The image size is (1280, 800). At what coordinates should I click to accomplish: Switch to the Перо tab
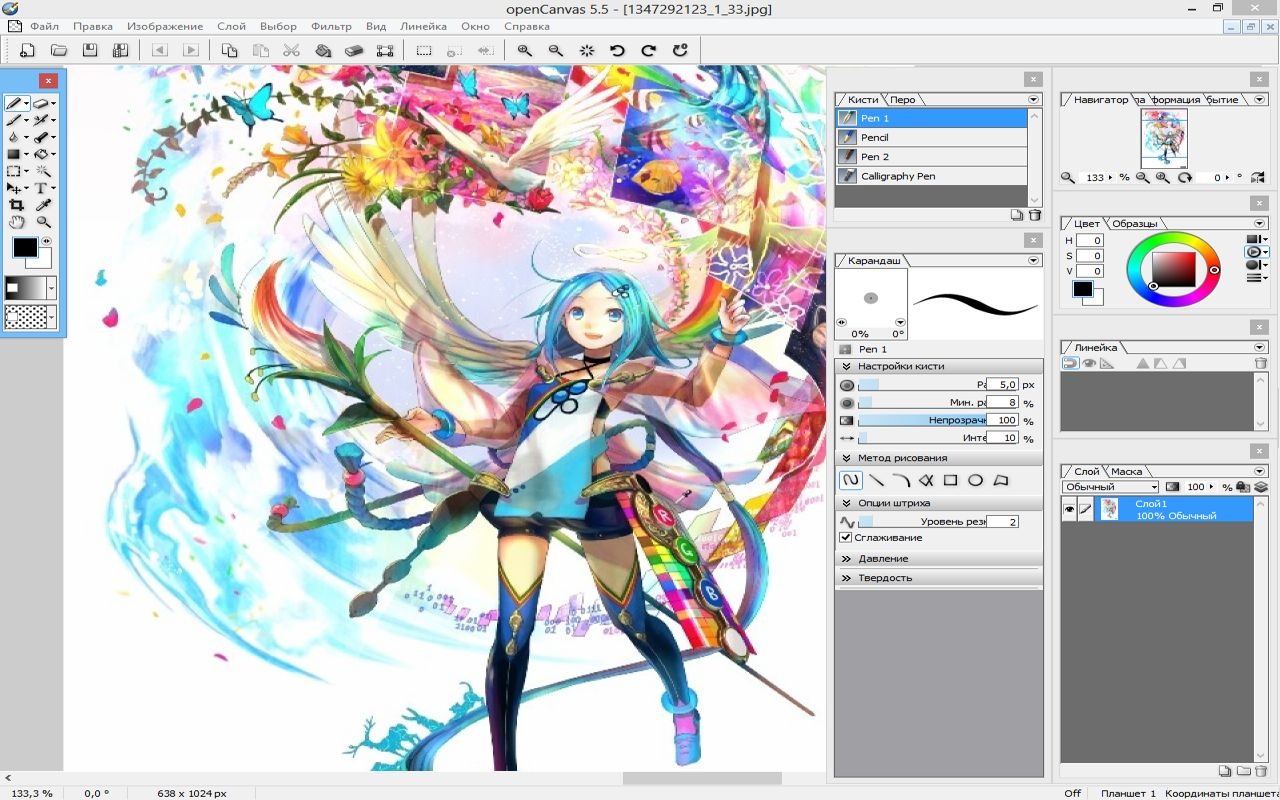coord(903,99)
